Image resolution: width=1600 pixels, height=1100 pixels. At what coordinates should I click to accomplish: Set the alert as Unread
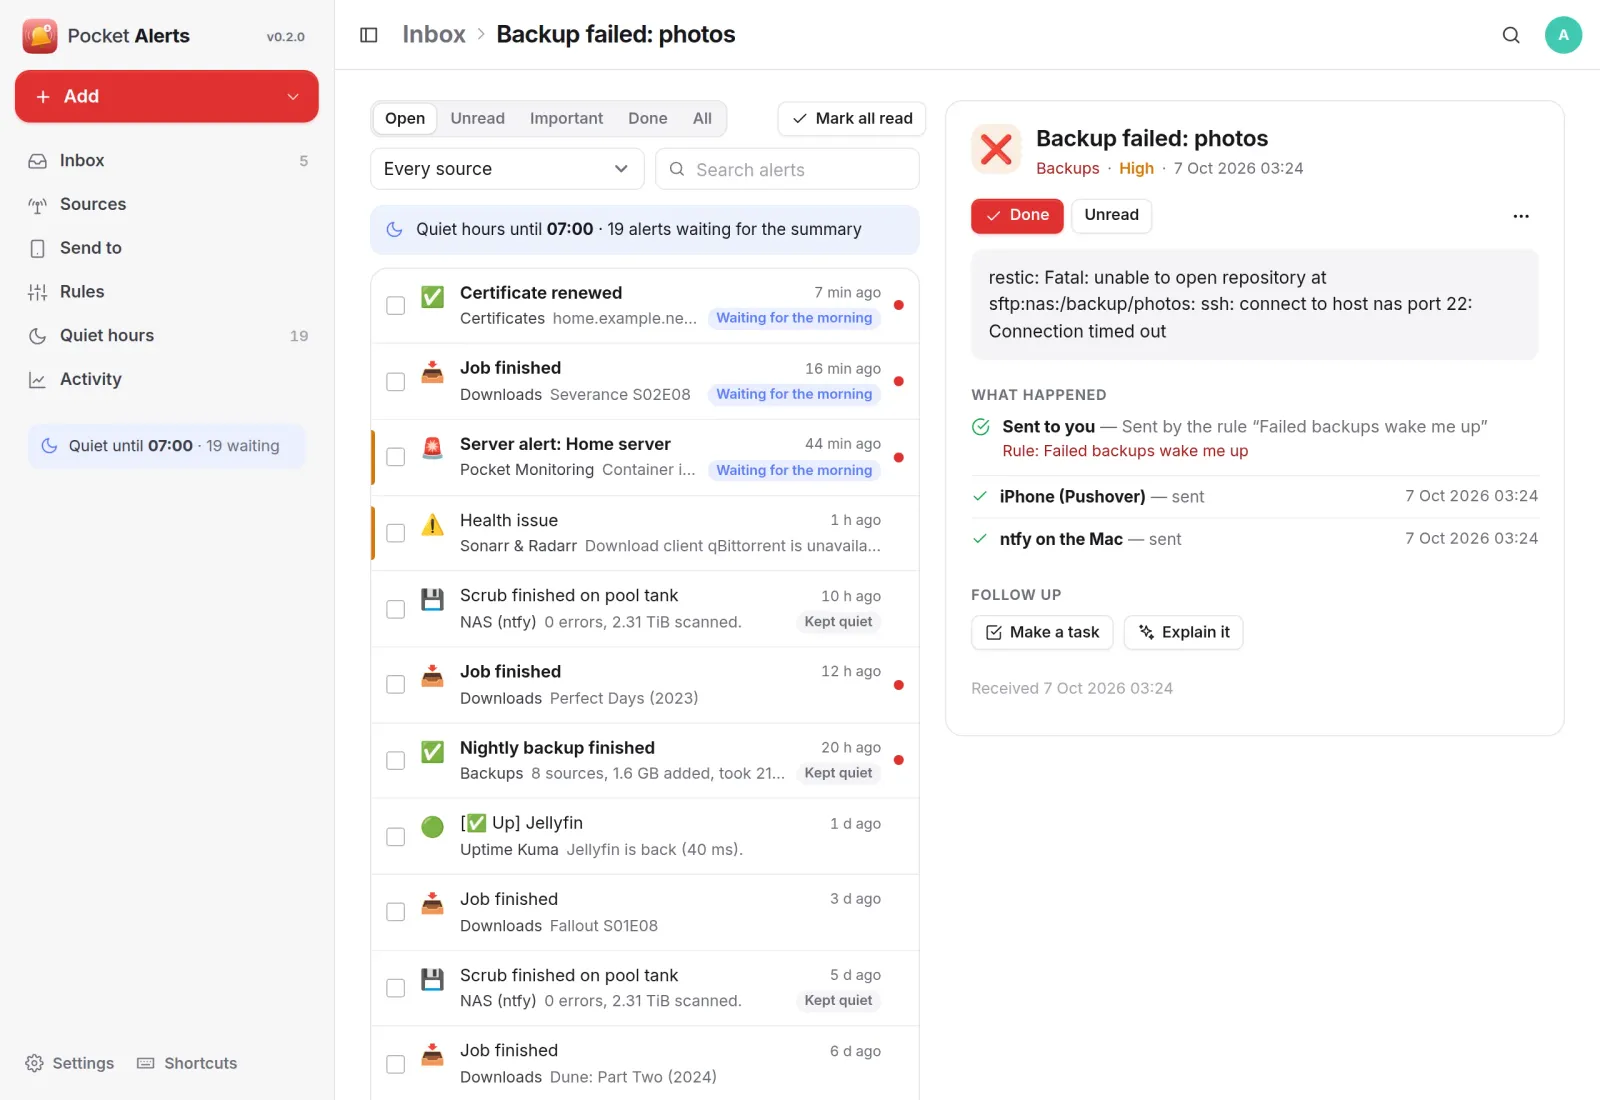(x=1111, y=216)
